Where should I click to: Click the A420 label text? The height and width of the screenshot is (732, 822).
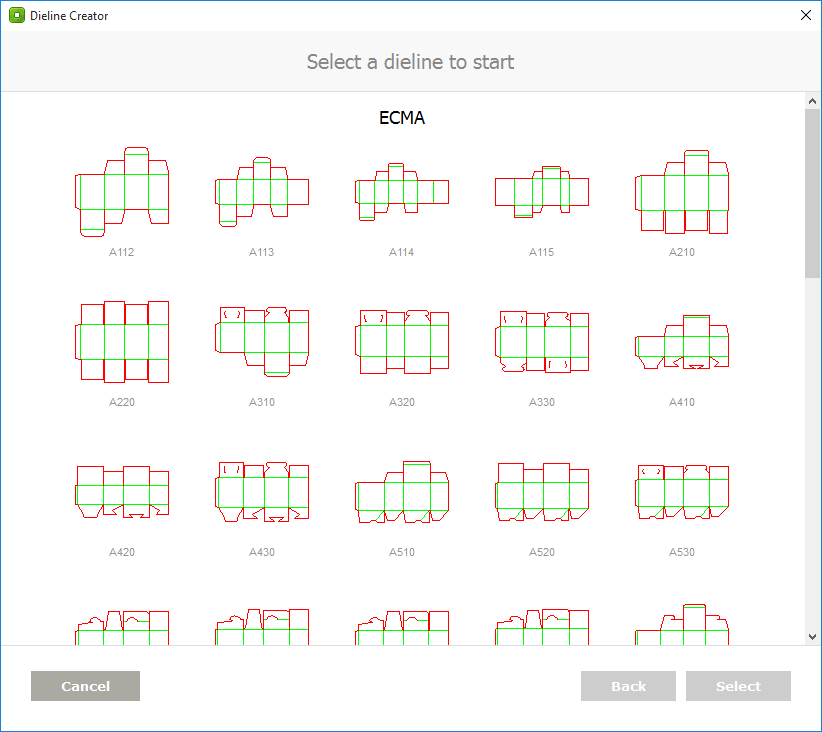(x=122, y=552)
